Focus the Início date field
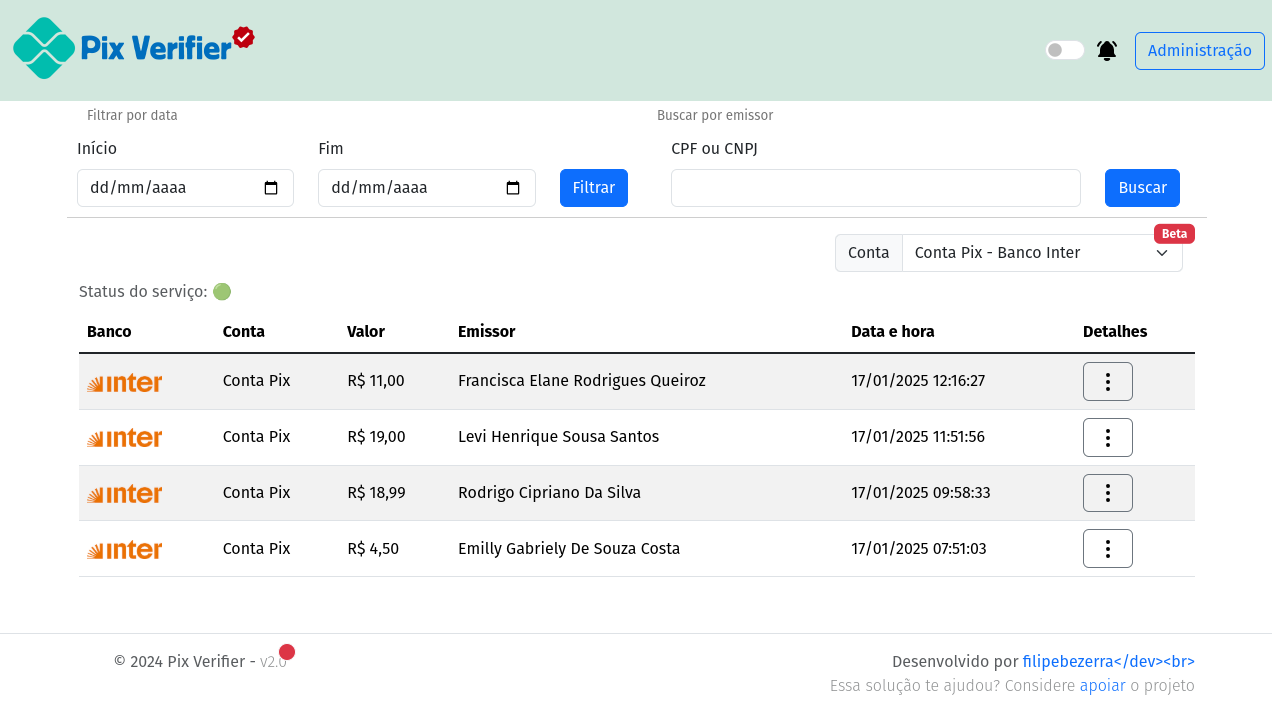Viewport: 1272px width, 722px height. tap(185, 188)
